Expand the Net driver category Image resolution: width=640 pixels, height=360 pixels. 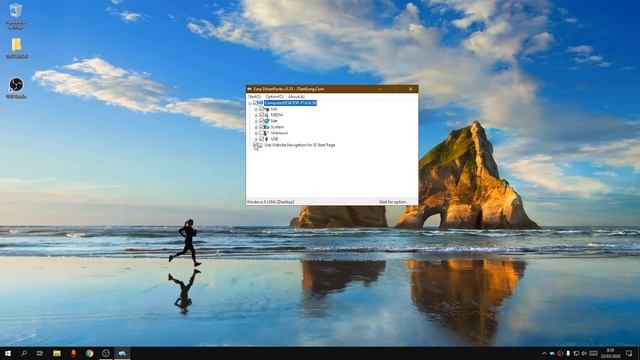click(256, 121)
